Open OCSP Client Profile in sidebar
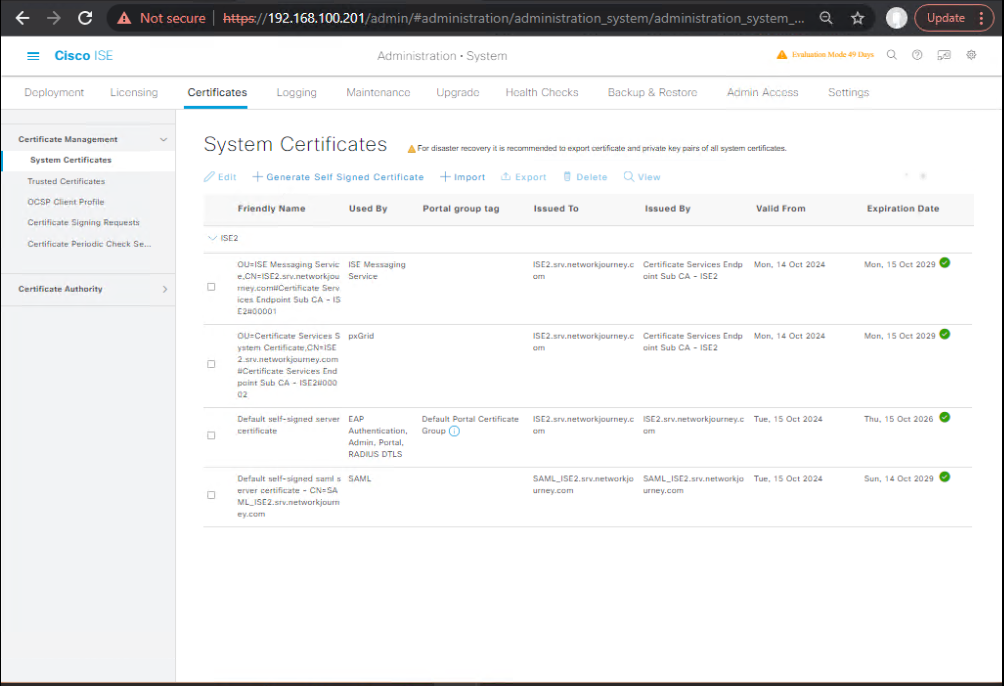Image resolution: width=1004 pixels, height=686 pixels. tap(65, 202)
